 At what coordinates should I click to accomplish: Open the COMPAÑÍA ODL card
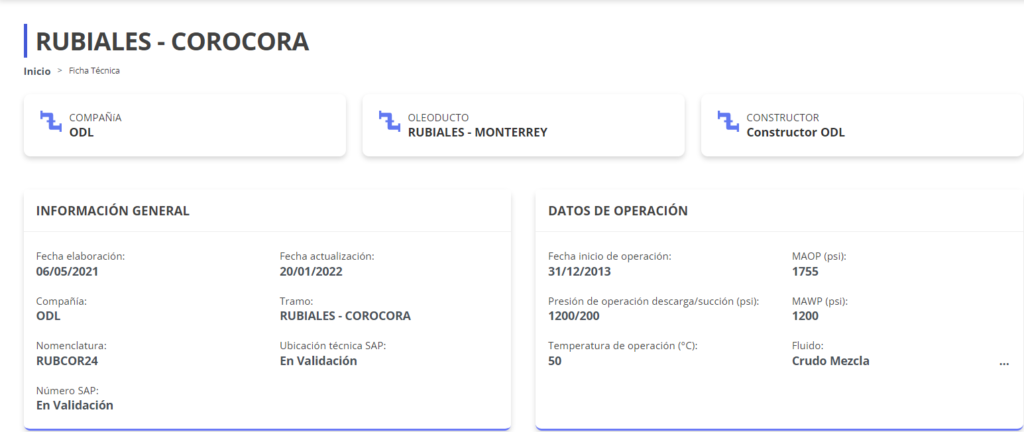[x=184, y=125]
